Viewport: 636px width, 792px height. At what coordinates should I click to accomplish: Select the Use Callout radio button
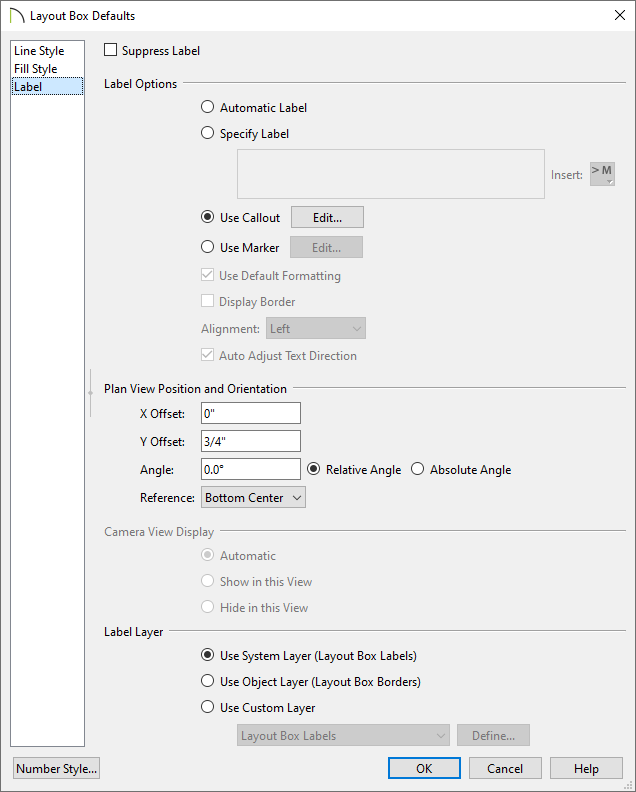[208, 217]
